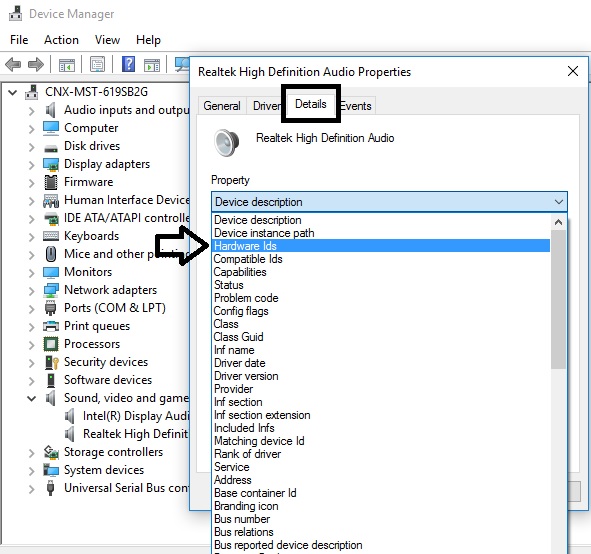Select Intel(R) Display Audio device

tap(135, 416)
